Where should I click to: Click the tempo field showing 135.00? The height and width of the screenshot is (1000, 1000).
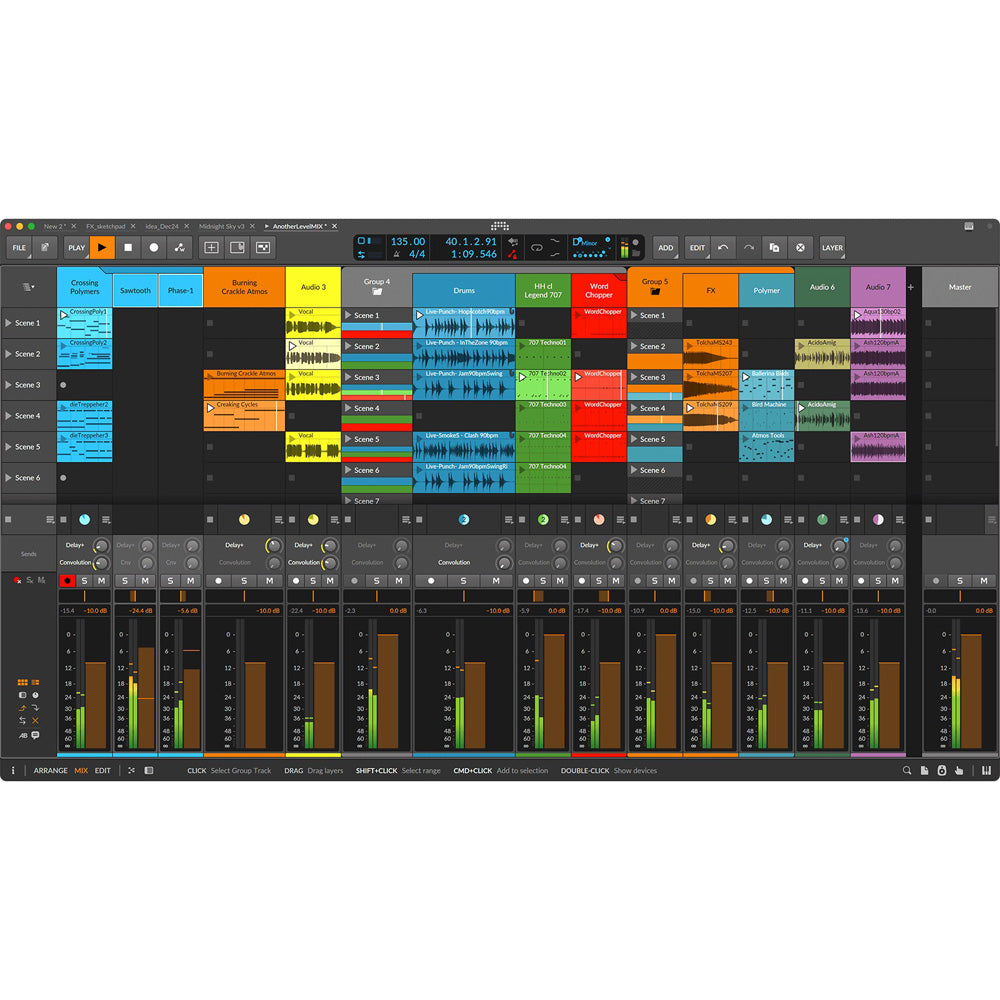408,242
